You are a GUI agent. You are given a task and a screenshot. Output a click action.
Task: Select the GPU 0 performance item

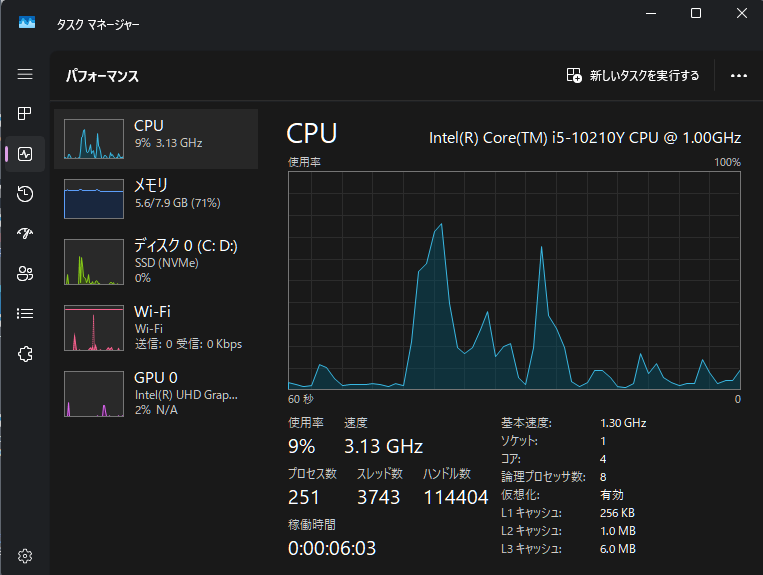click(x=156, y=394)
